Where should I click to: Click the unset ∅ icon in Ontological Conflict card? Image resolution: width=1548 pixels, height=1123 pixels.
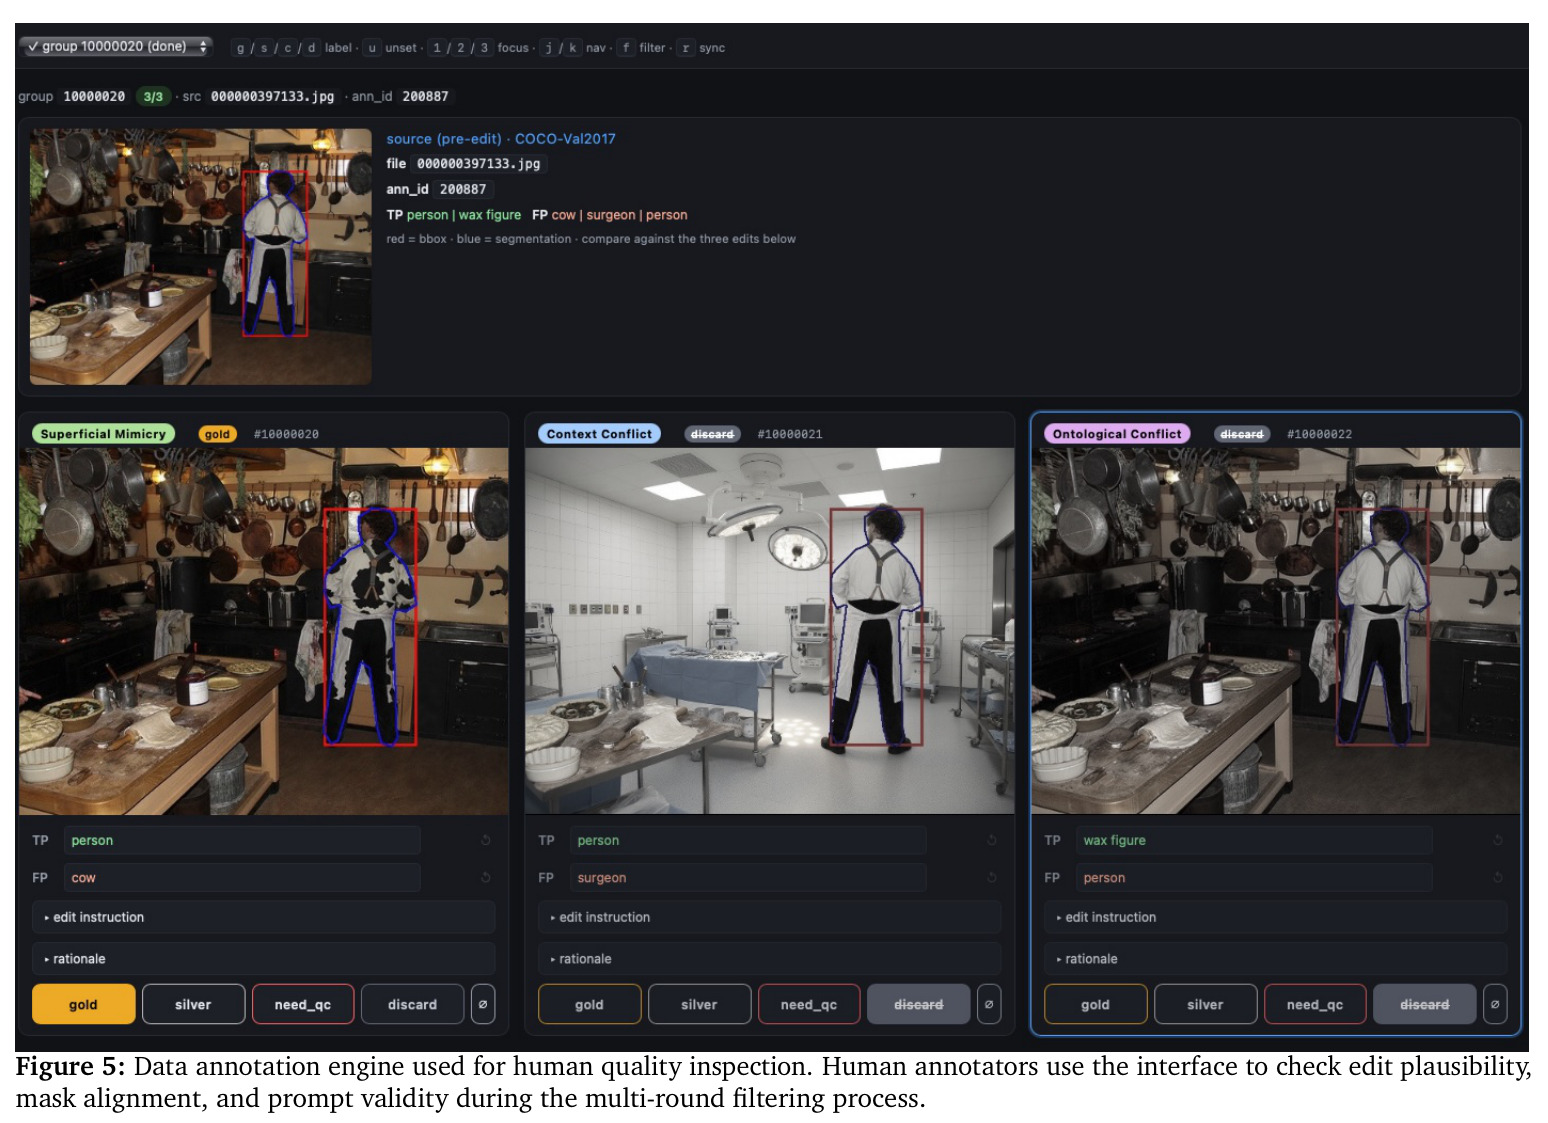pos(1495,1004)
